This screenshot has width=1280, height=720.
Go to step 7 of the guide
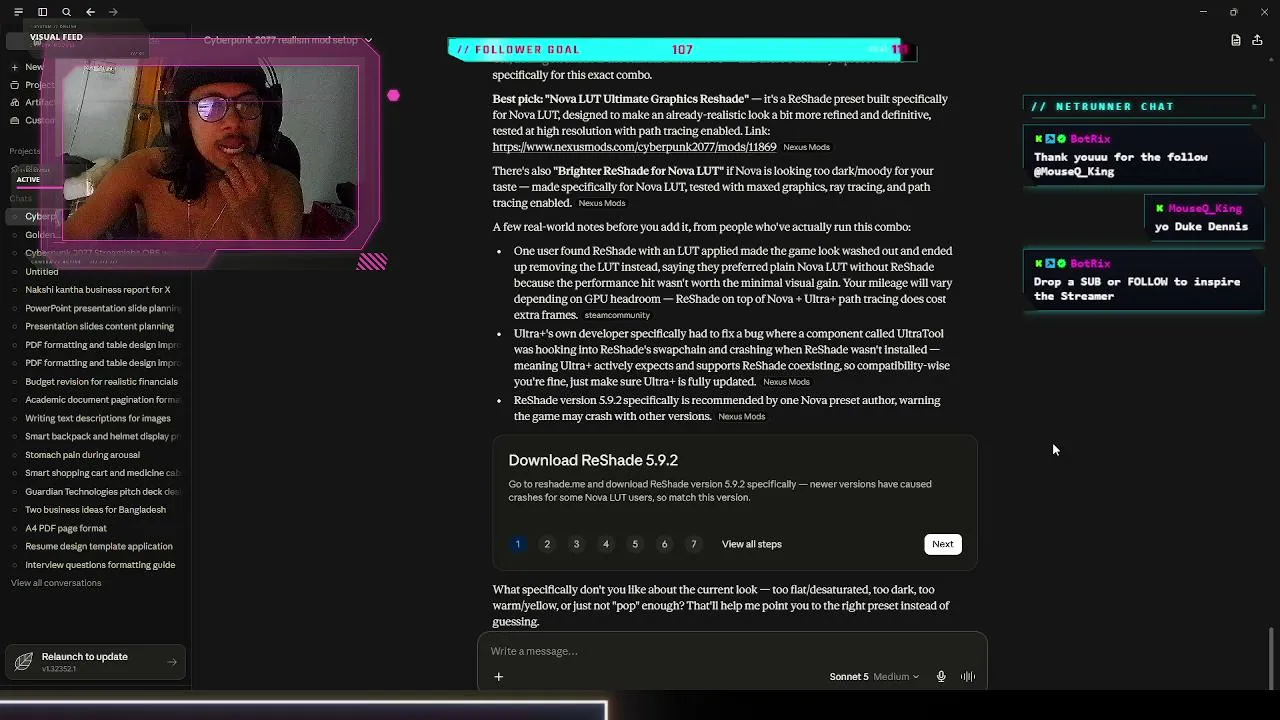pyautogui.click(x=693, y=544)
